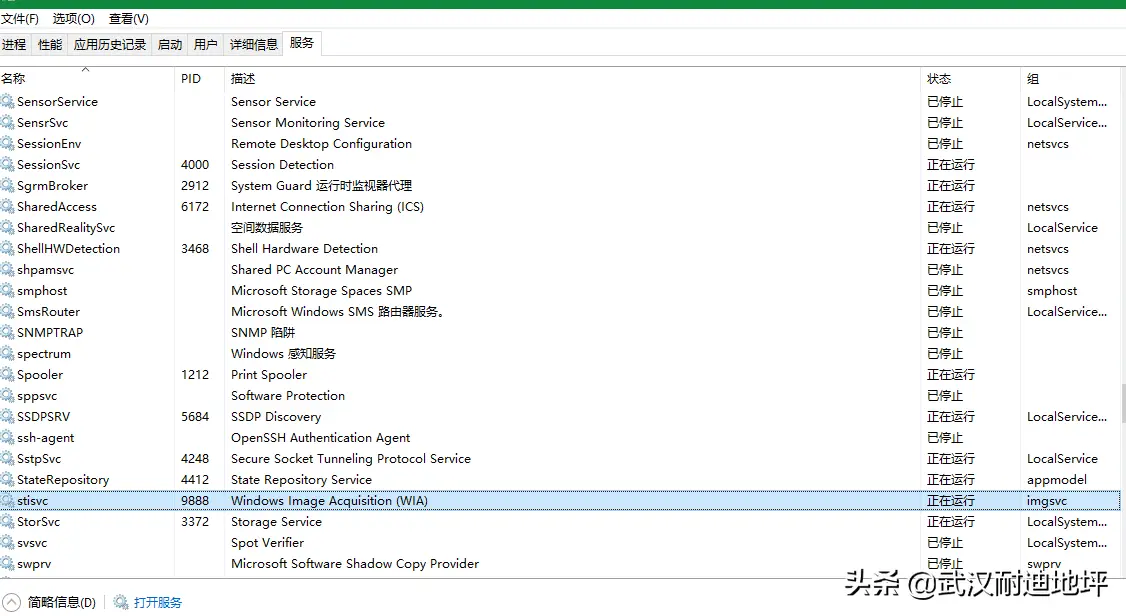The width and height of the screenshot is (1126, 616).
Task: Switch to the 详细信息 tab
Action: coord(254,44)
